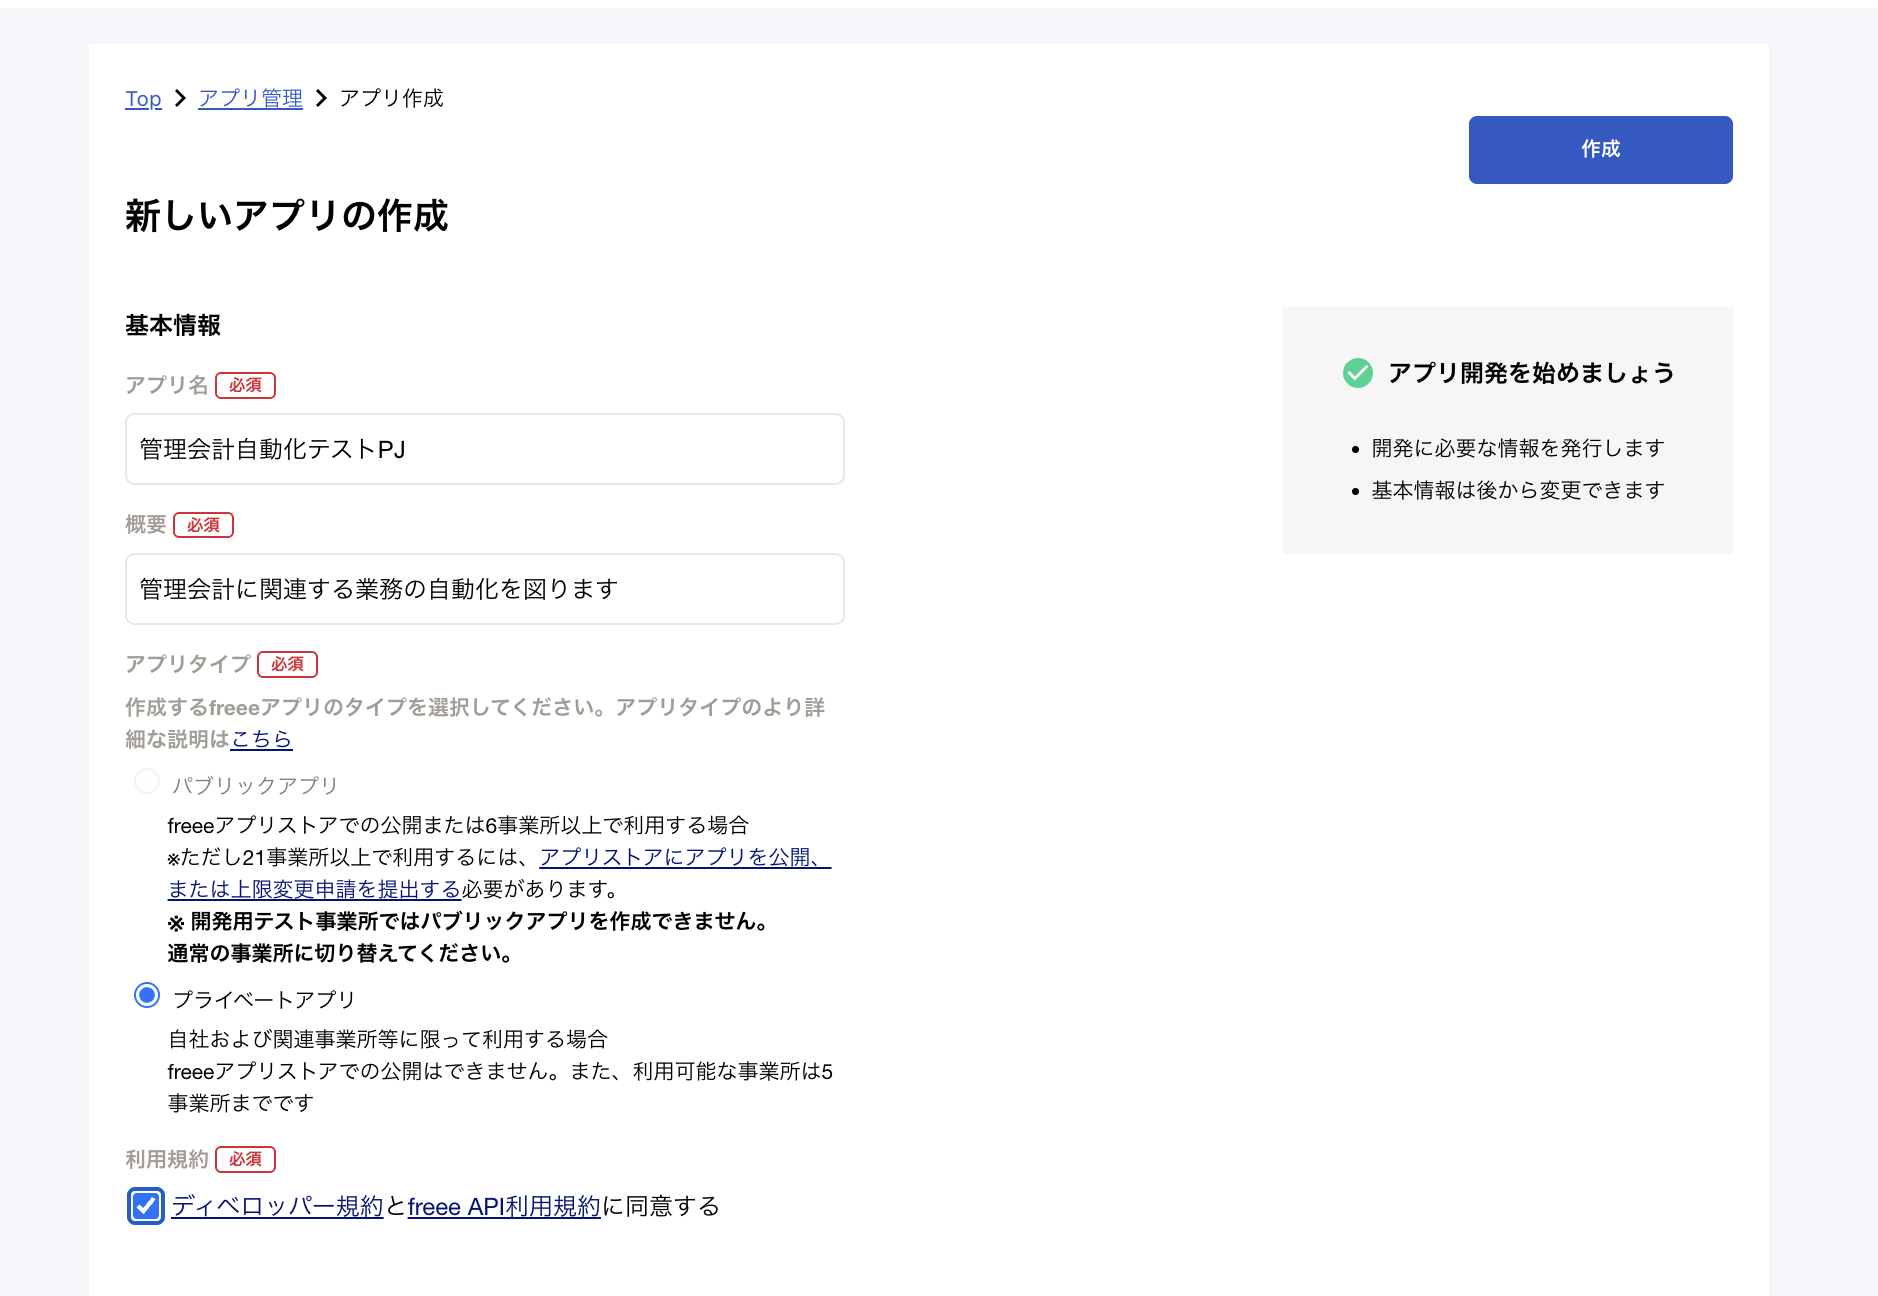Click the green checkmark icon beside アプリ開発を始めましょう
This screenshot has height=1296, width=1878.
[1357, 373]
